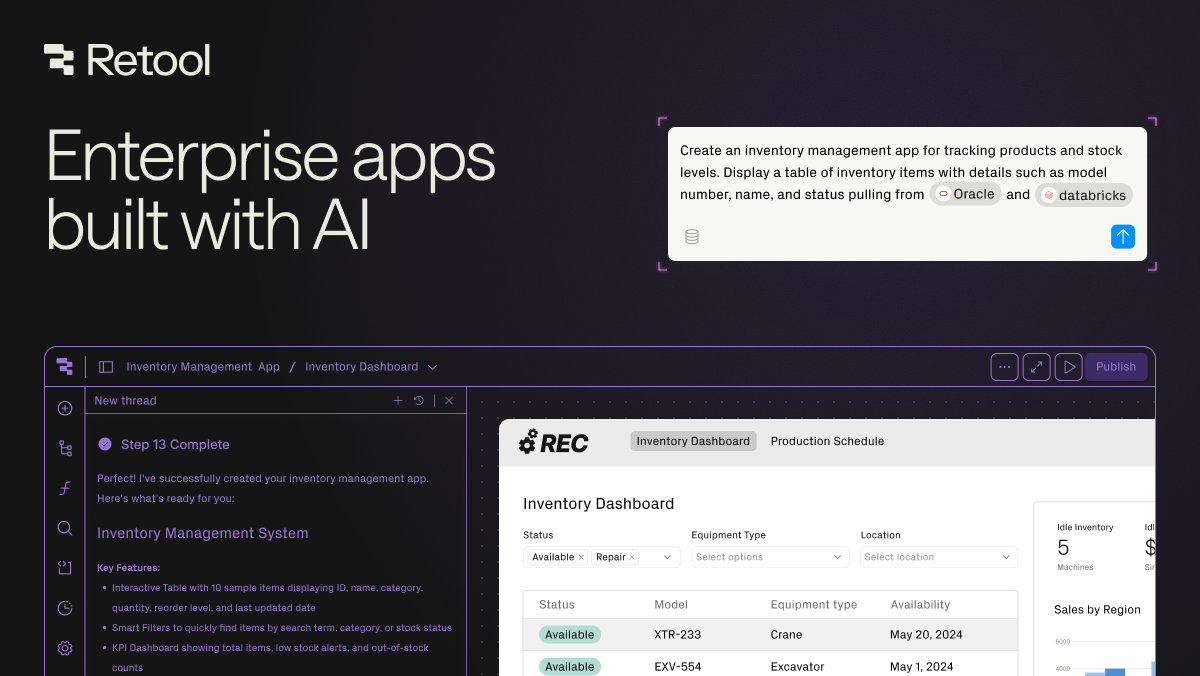Switch to the Production Schedule tab
Screen dimensions: 1200x676
point(827,441)
